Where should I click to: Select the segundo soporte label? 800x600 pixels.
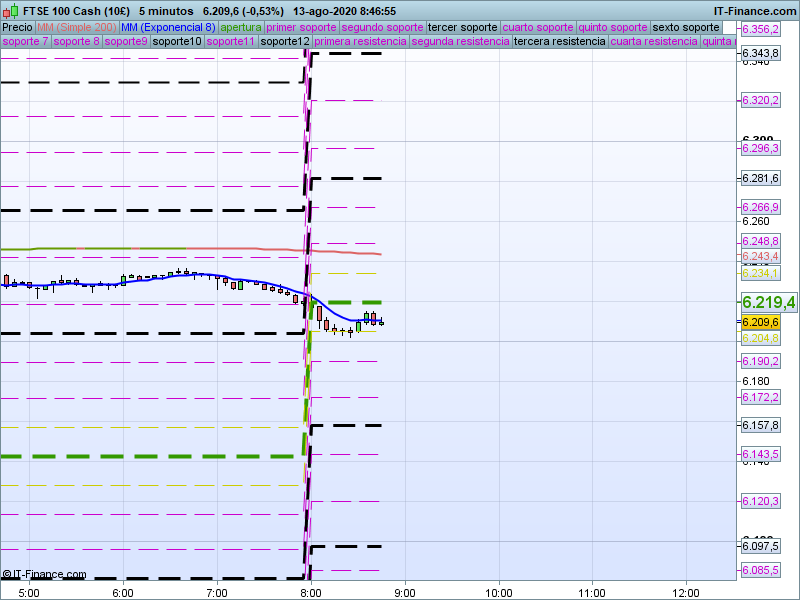click(382, 27)
